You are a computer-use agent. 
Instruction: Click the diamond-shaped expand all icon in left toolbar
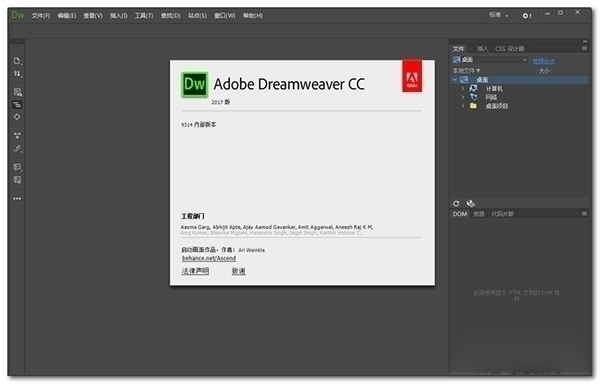pyautogui.click(x=17, y=117)
